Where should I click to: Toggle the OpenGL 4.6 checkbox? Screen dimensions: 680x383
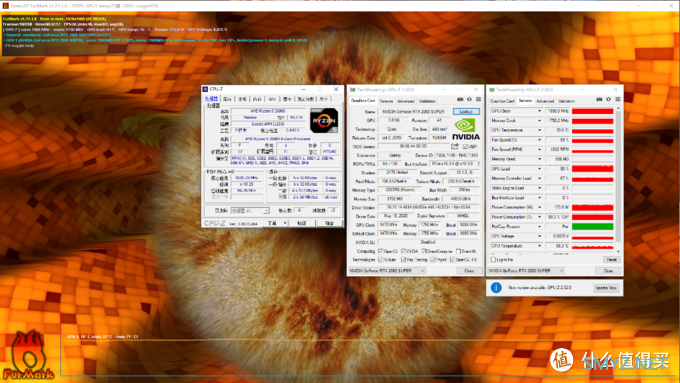tap(452, 260)
